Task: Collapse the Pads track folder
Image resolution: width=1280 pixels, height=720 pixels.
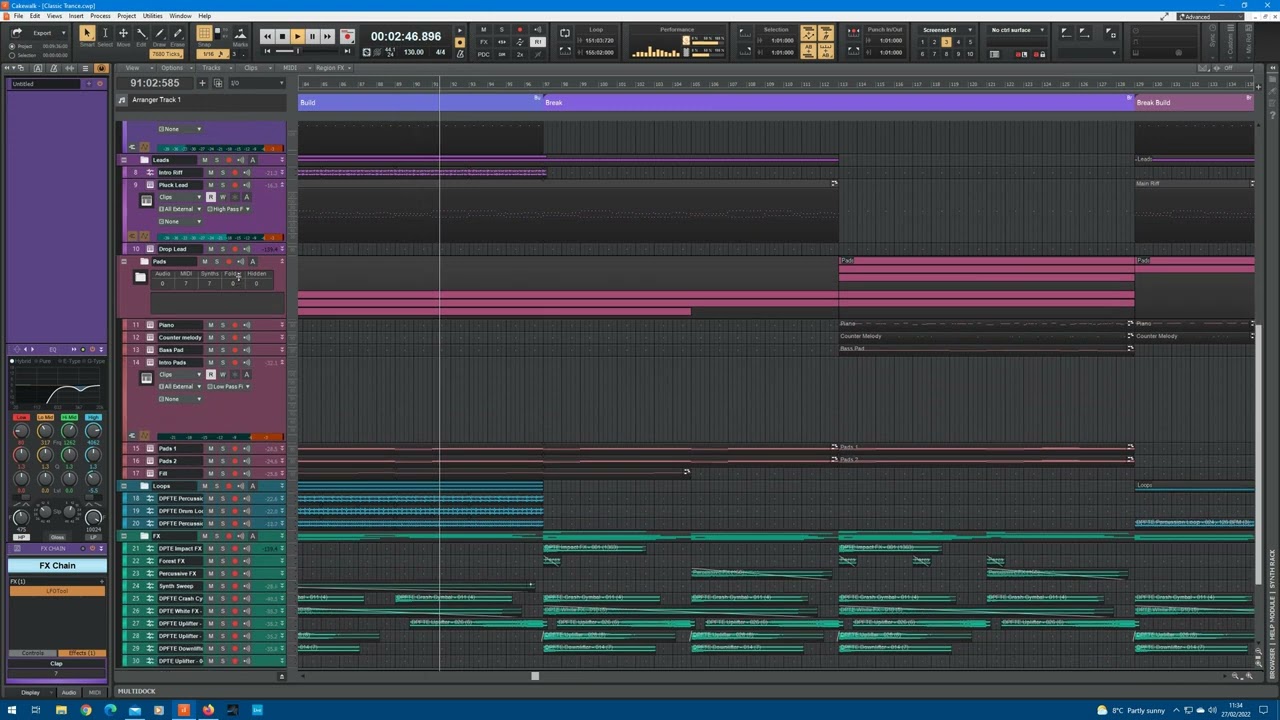Action: pyautogui.click(x=124, y=262)
